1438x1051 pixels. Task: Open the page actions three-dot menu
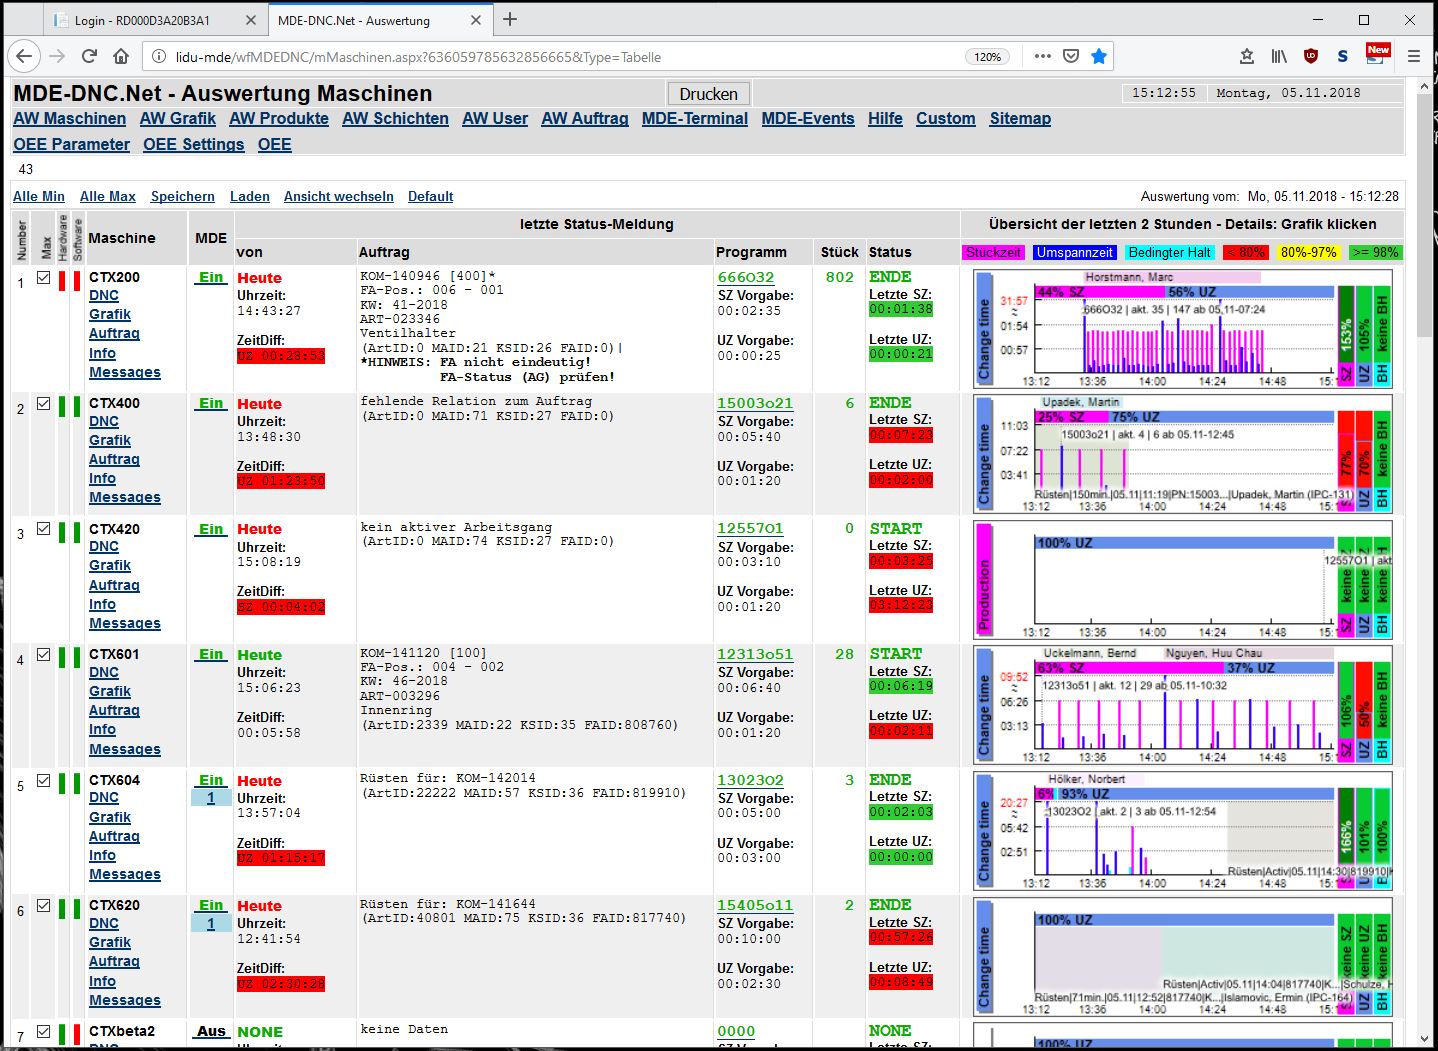coord(1043,56)
